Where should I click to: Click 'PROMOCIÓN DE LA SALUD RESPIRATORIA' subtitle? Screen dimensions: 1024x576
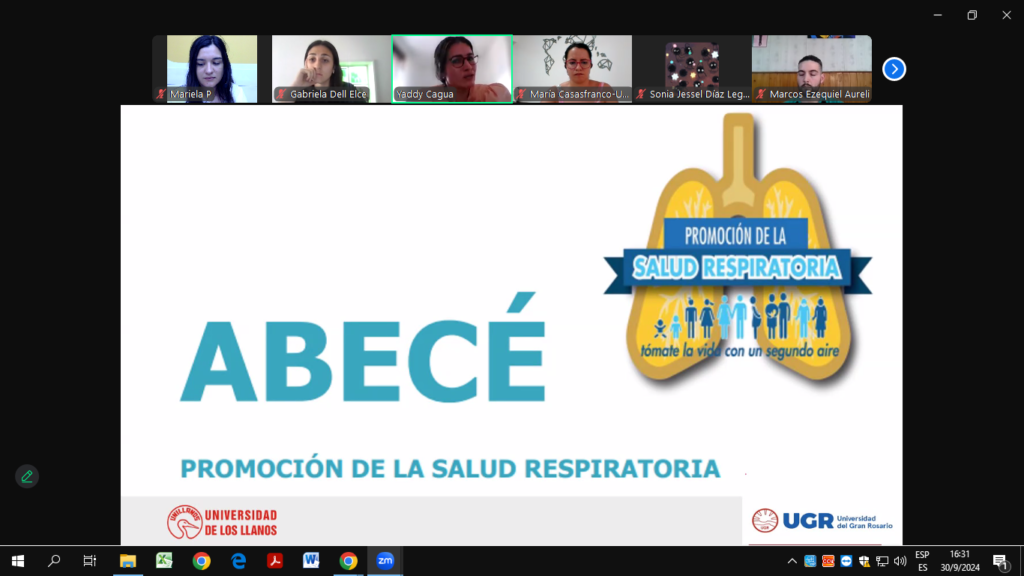coord(450,468)
